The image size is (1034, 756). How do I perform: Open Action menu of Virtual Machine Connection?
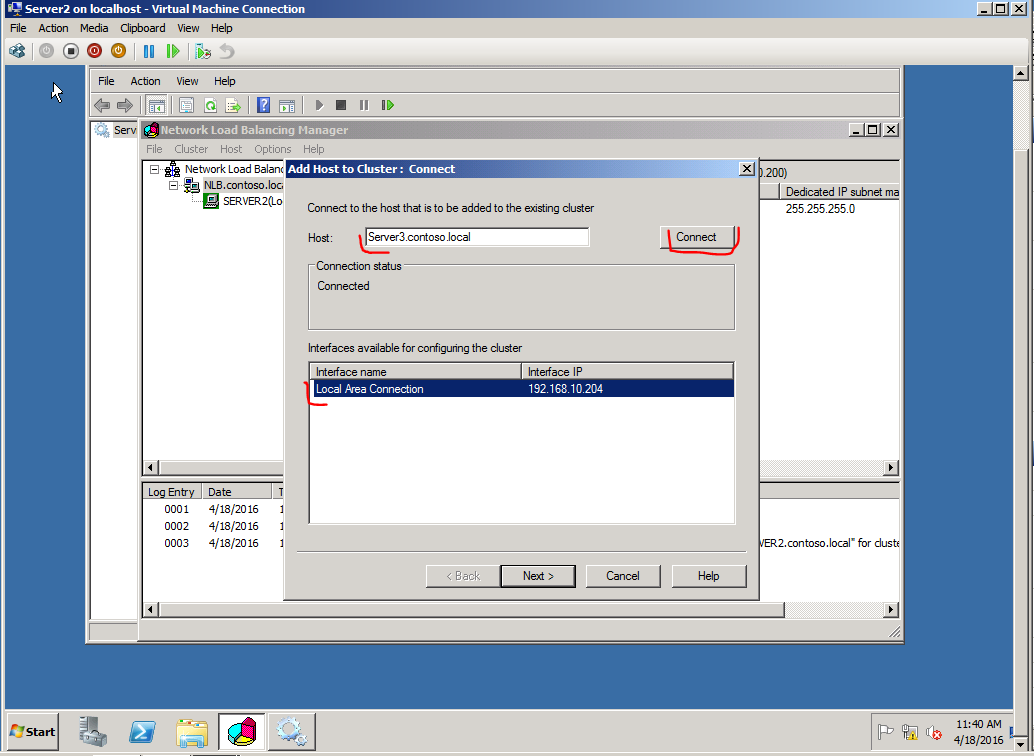53,28
